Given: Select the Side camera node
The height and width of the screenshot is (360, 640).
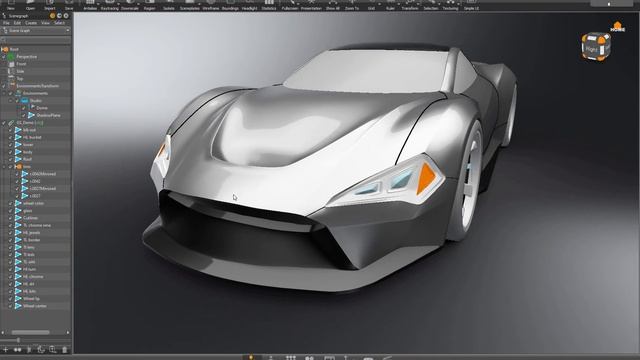Looking at the screenshot, I should [20, 71].
